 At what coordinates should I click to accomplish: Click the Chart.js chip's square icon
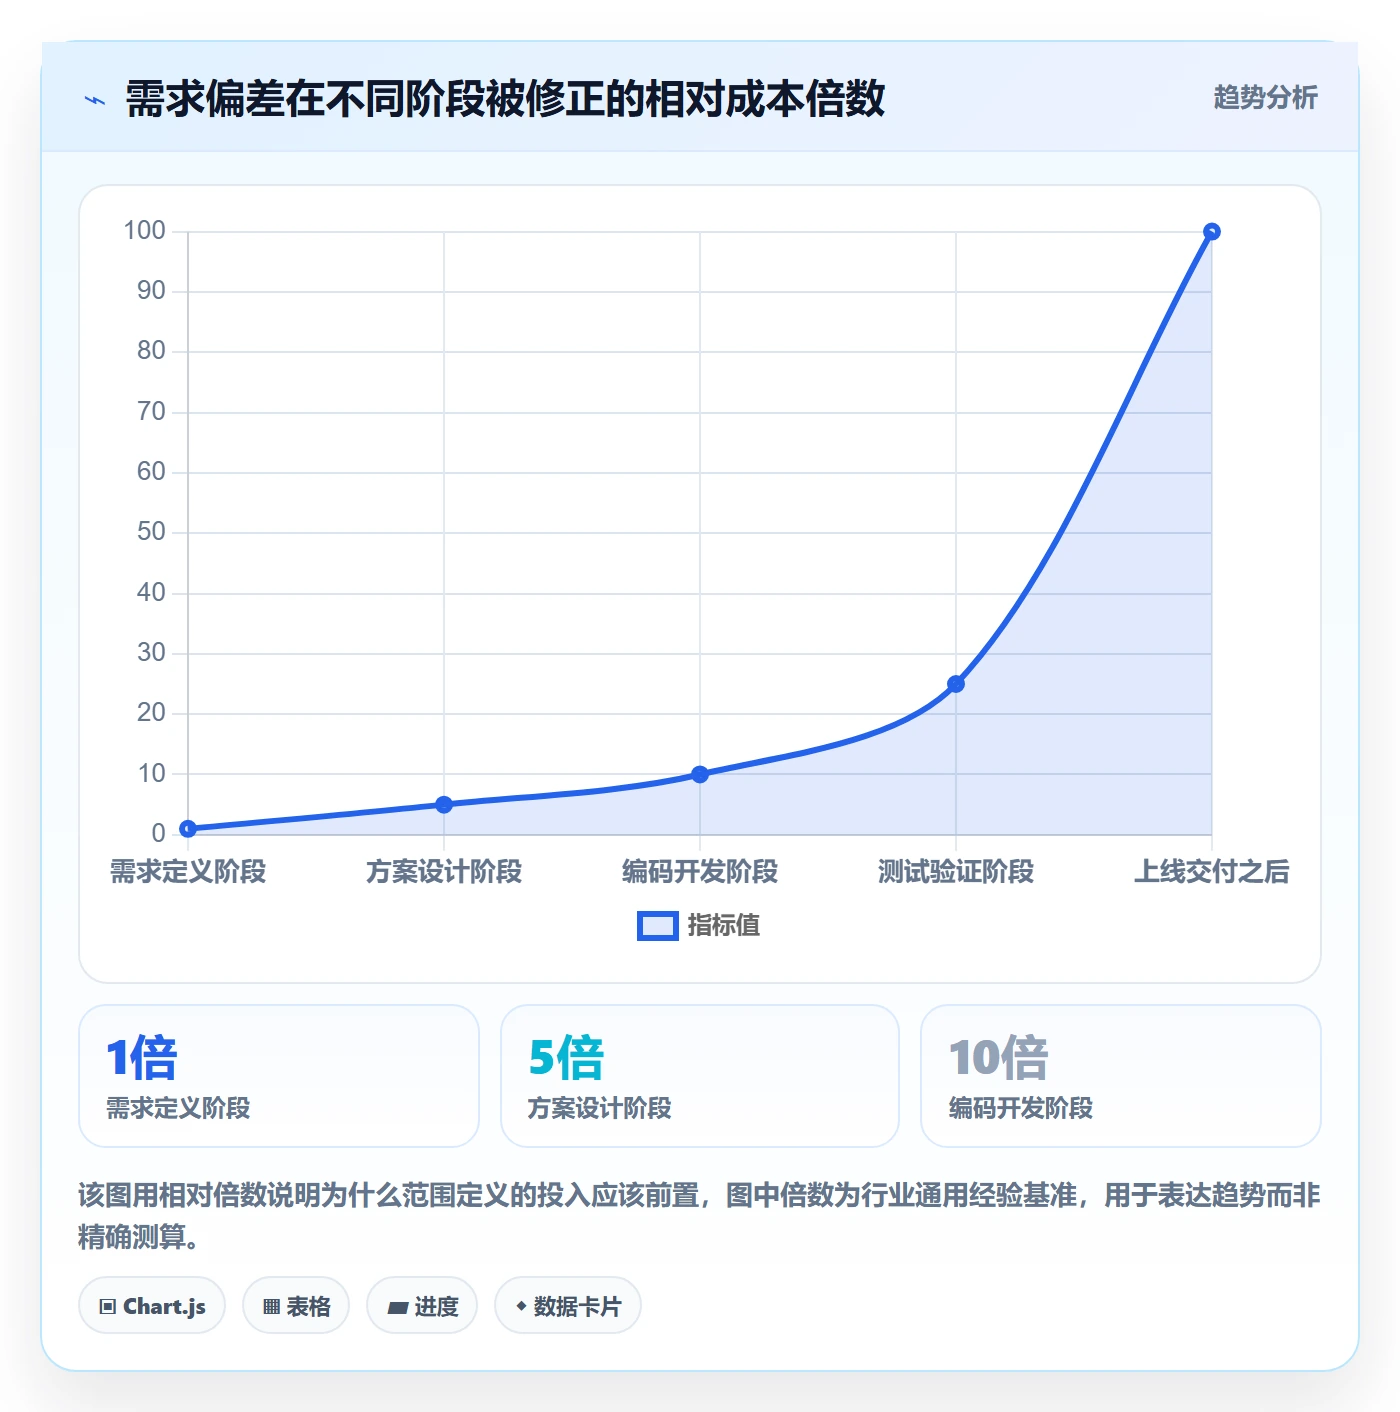pos(108,1307)
